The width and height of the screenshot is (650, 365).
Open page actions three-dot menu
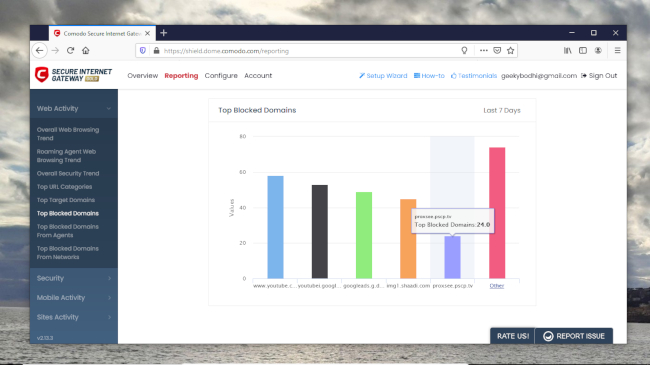pos(483,51)
